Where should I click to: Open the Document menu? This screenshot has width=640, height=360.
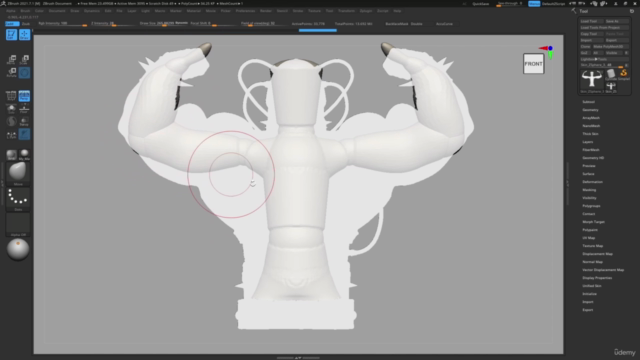[x=57, y=11]
